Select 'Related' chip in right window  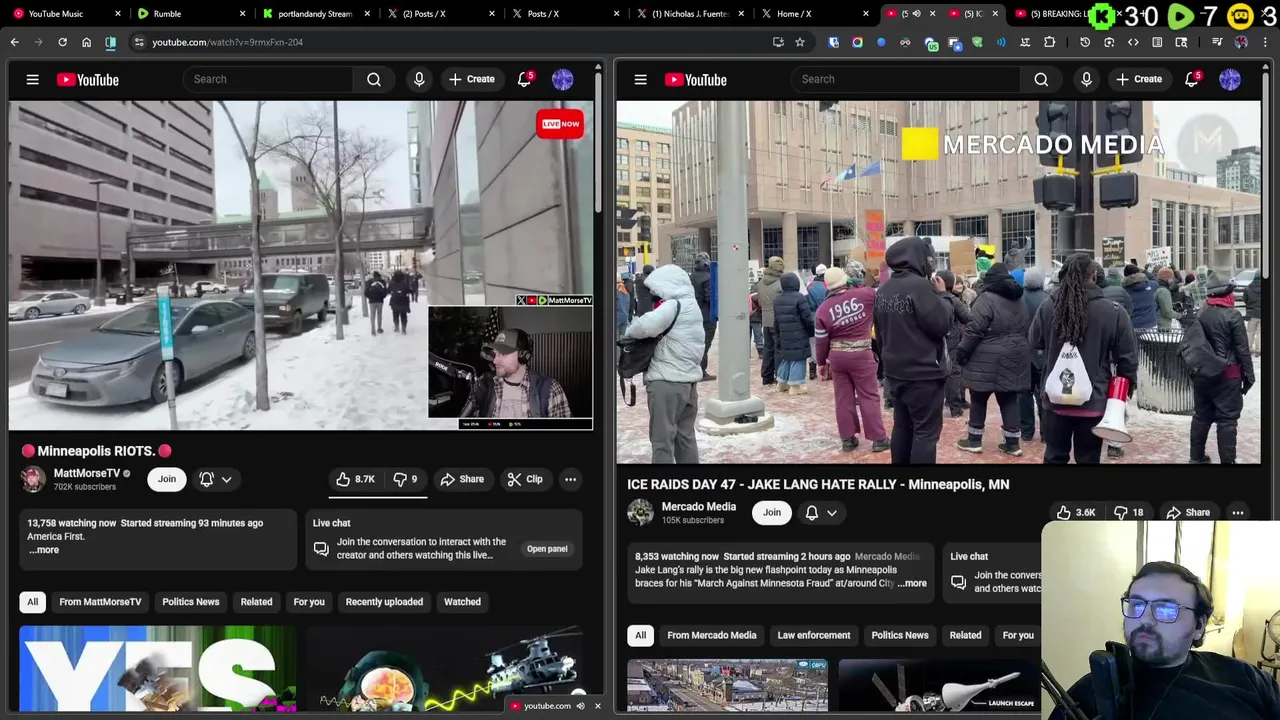(x=965, y=635)
